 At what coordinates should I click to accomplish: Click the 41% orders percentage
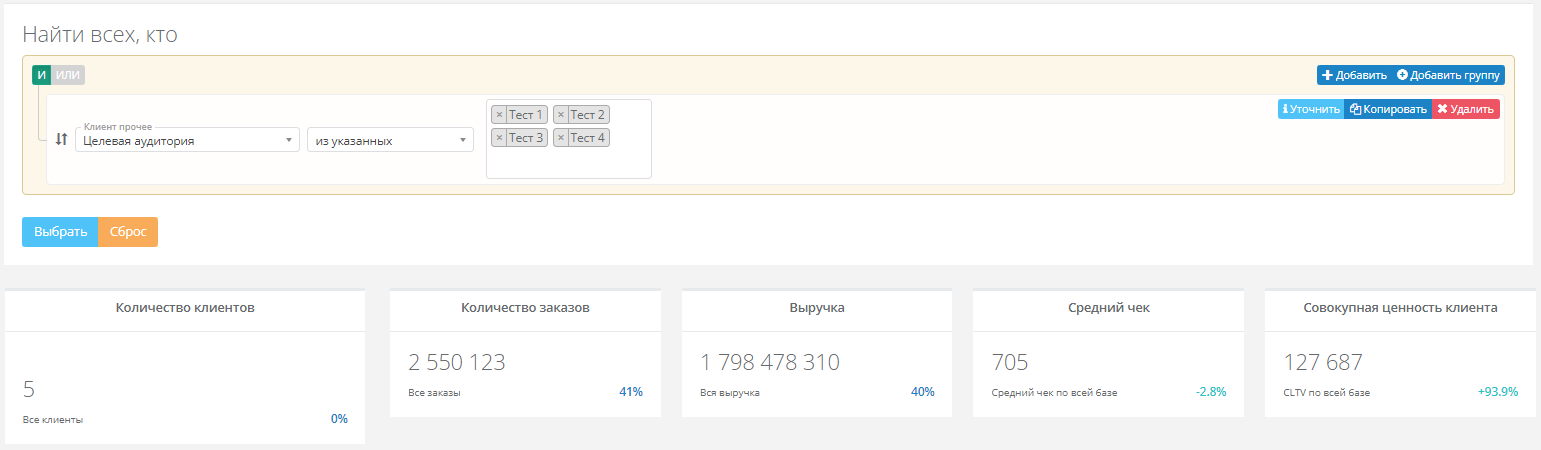click(631, 392)
